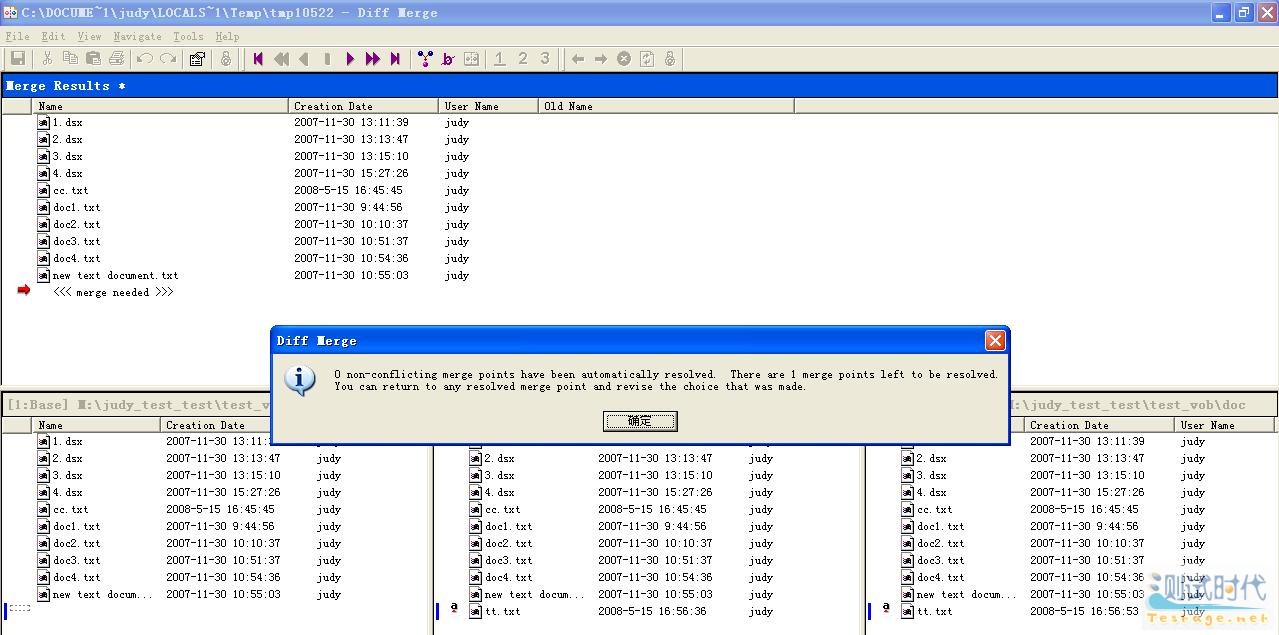Close the Diff Merge dialog with X
1279x635 pixels.
point(995,341)
